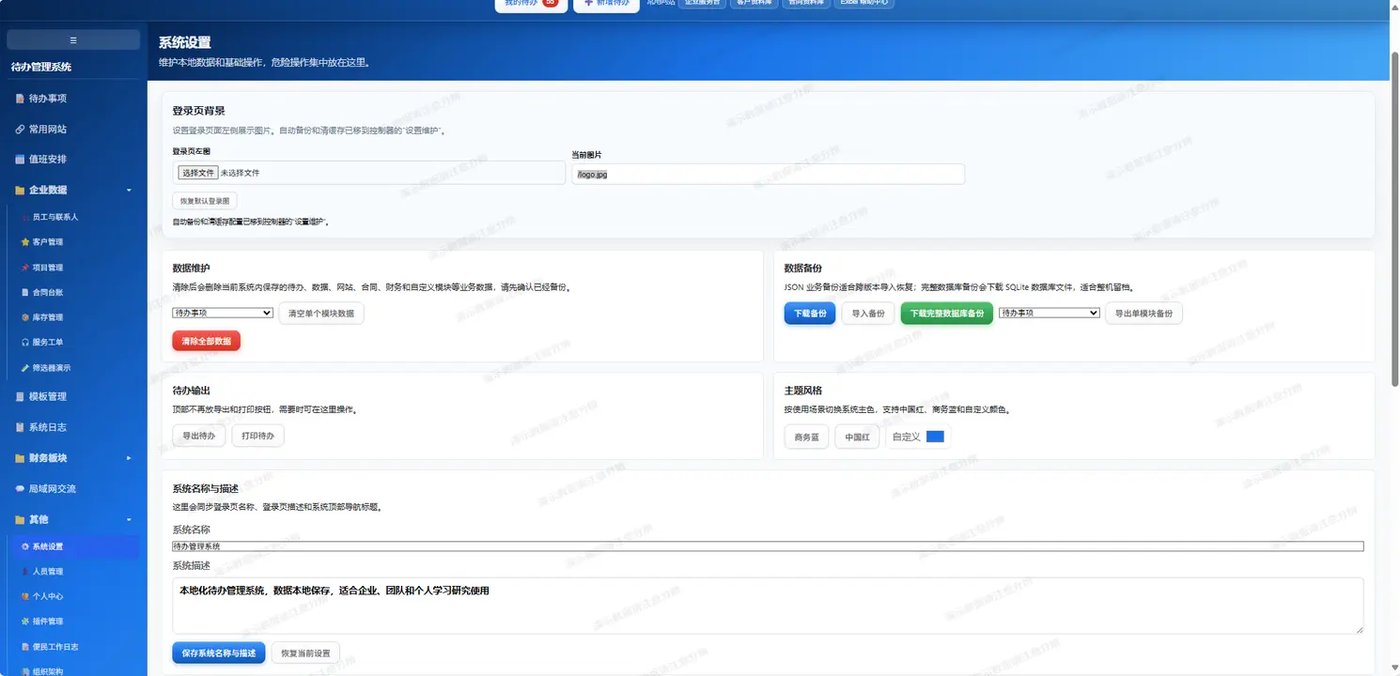Open the 自定义 blue color swatch
Viewport: 1400px width, 676px height.
pyautogui.click(x=935, y=437)
